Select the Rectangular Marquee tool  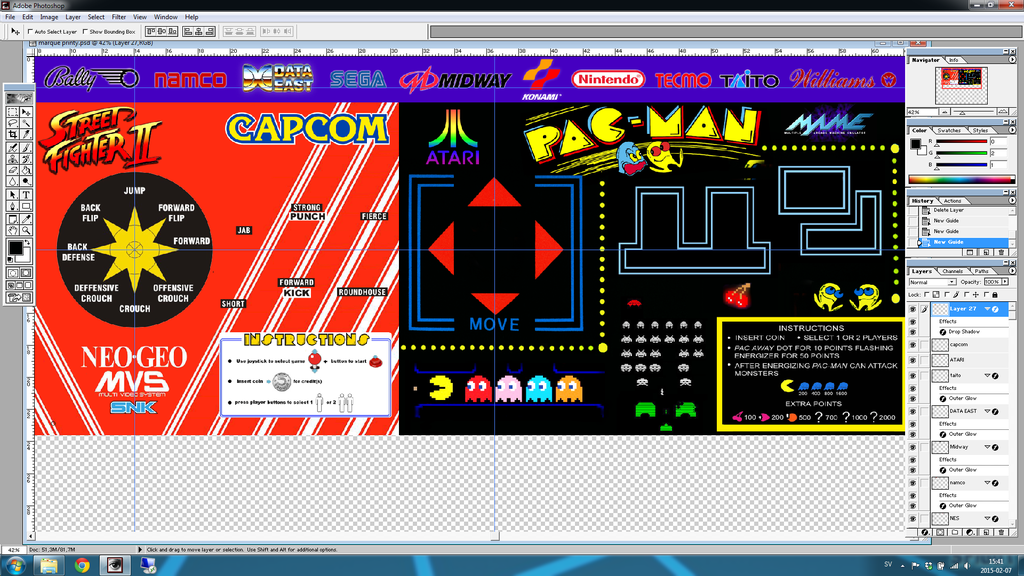[12, 112]
